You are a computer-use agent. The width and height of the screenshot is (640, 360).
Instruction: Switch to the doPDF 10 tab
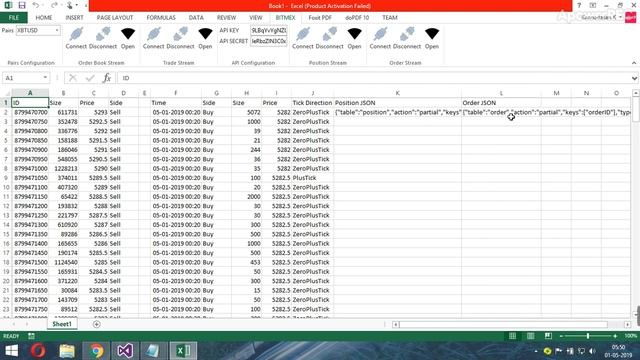(357, 18)
